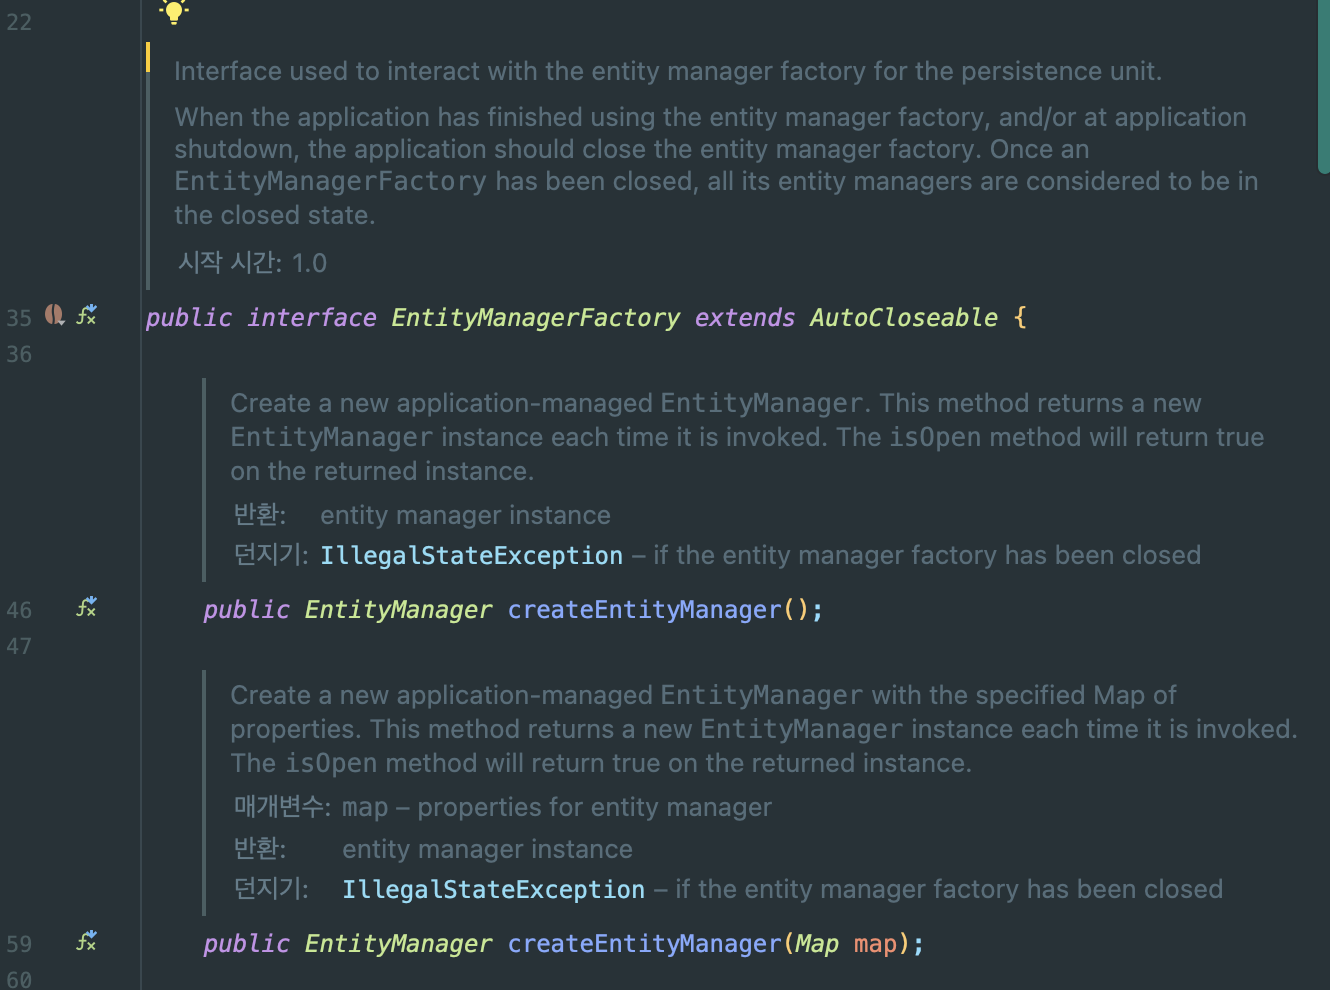Click EntityManager return type on line 46
Image resolution: width=1330 pixels, height=990 pixels.
(x=398, y=610)
